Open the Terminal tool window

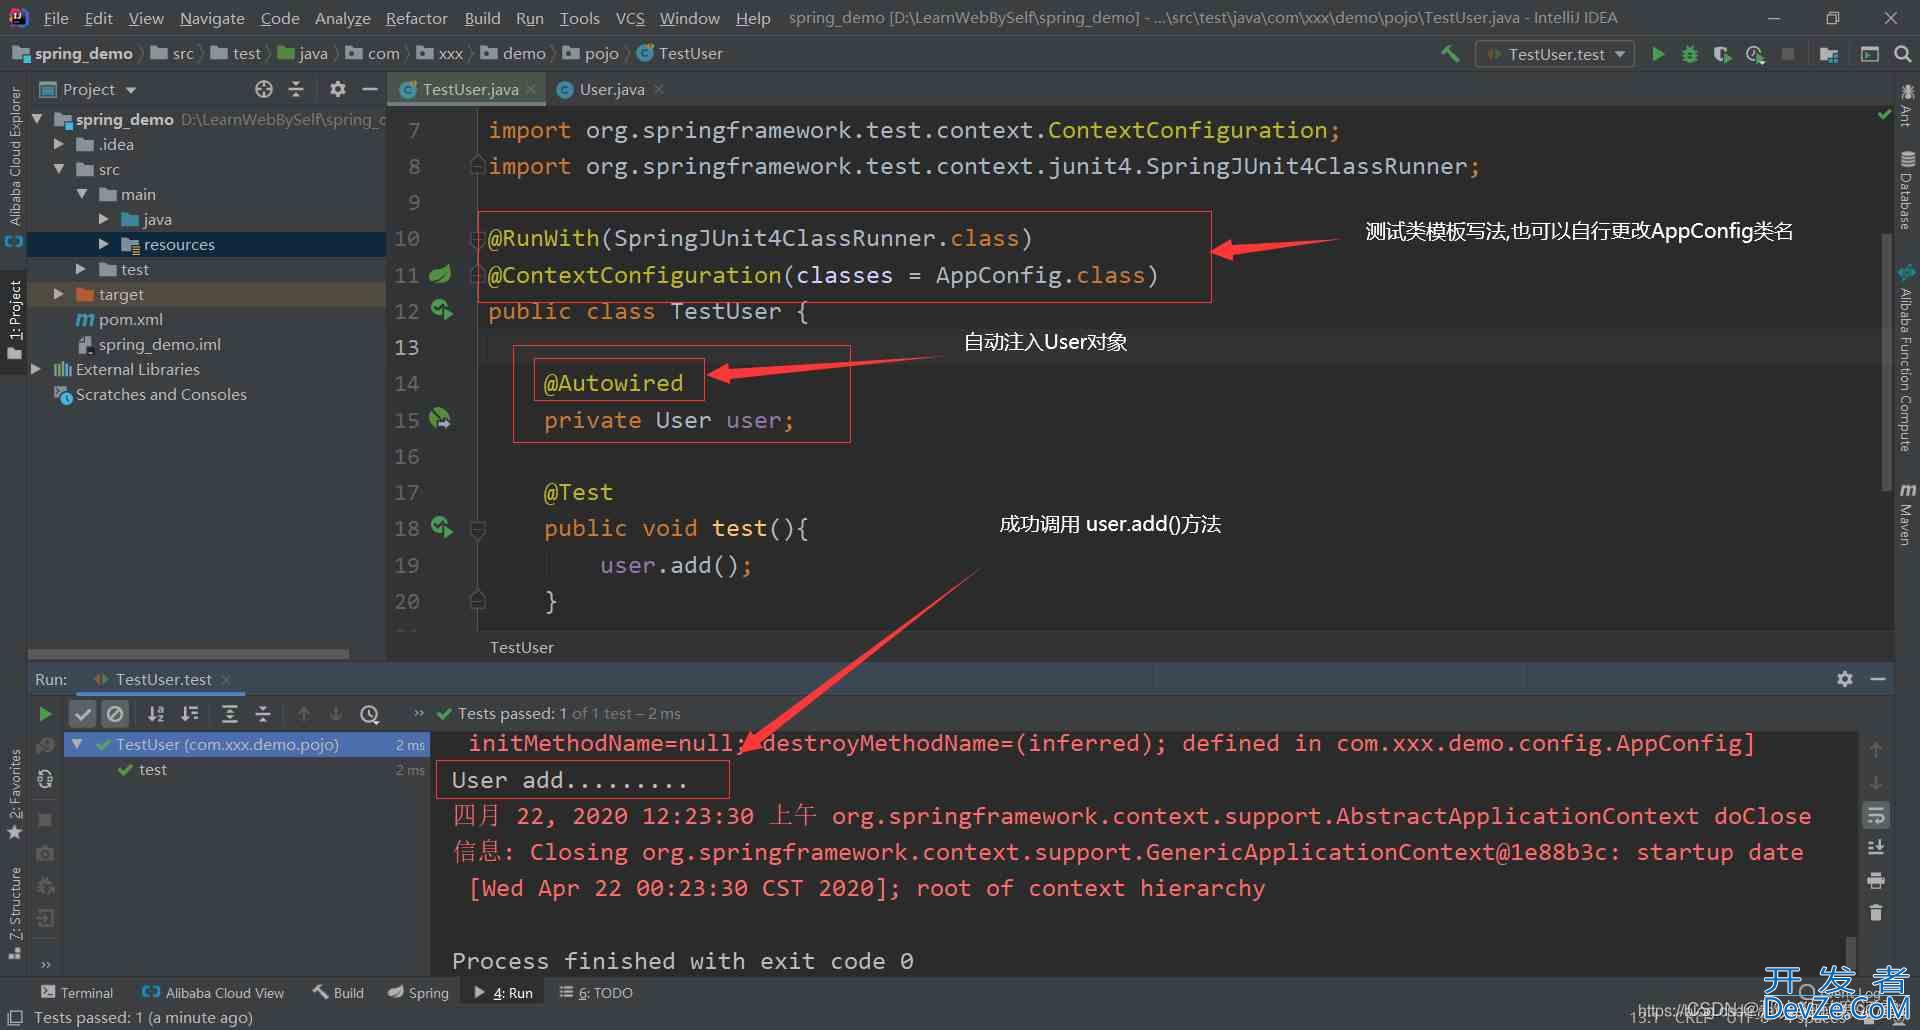pyautogui.click(x=77, y=993)
